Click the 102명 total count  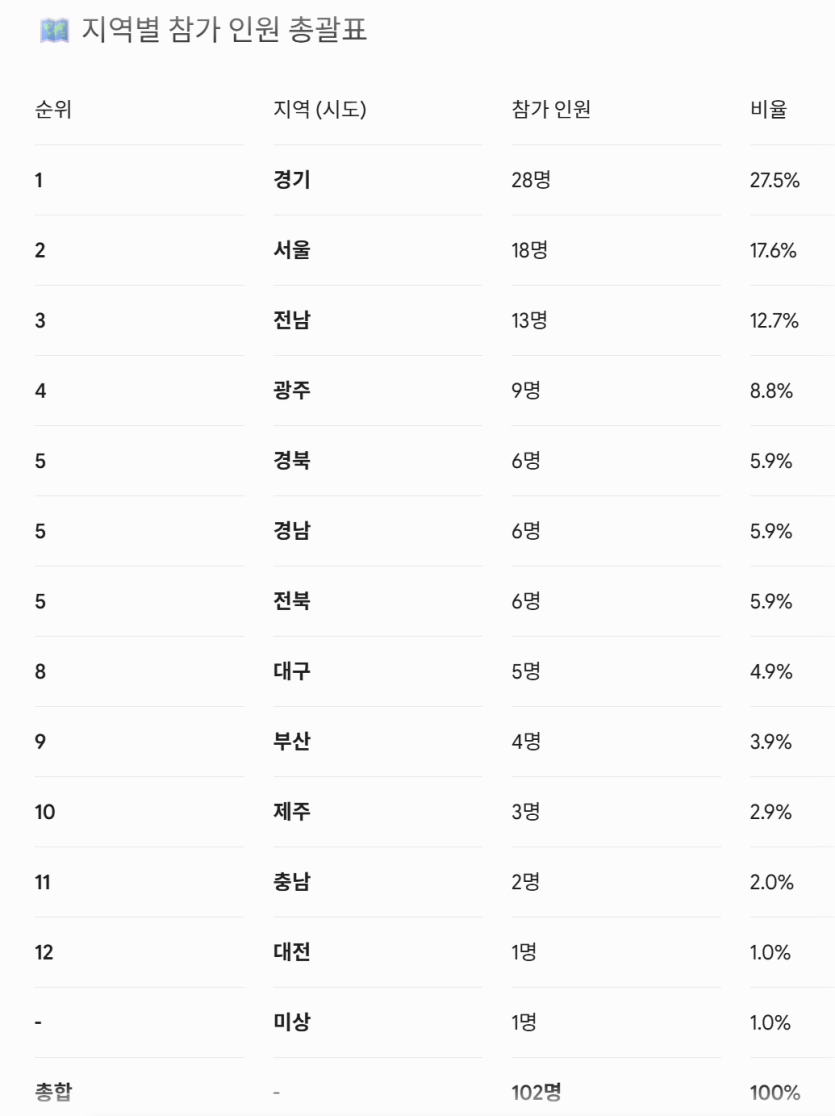click(x=536, y=1092)
